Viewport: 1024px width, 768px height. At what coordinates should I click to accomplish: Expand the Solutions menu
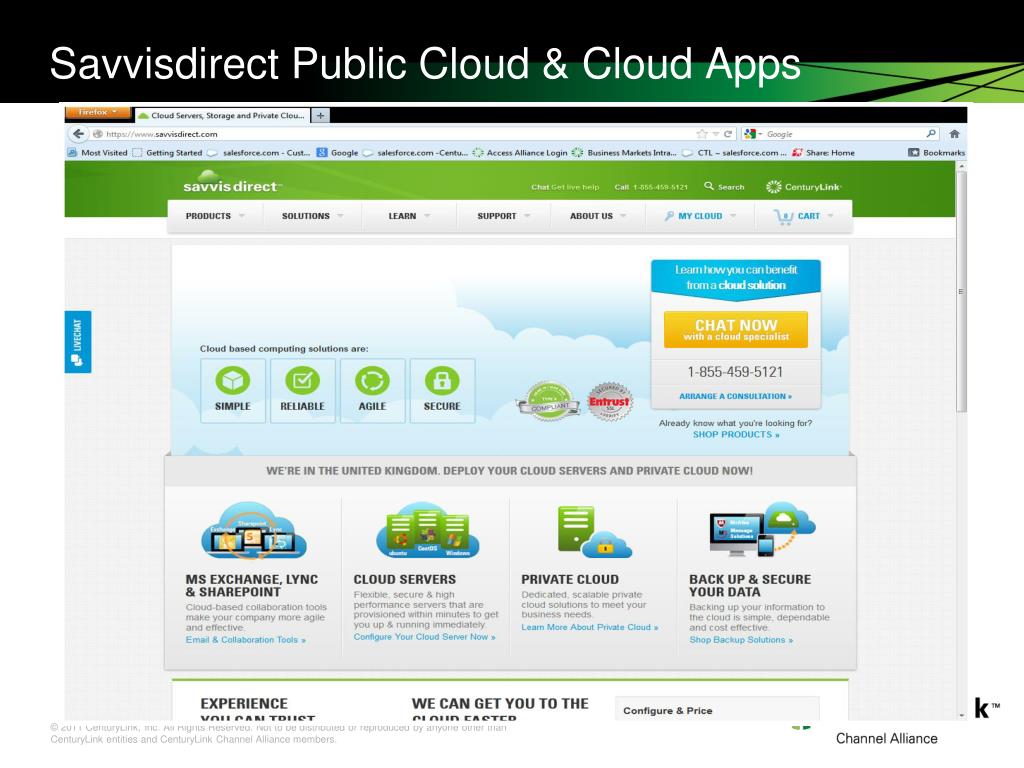coord(312,216)
